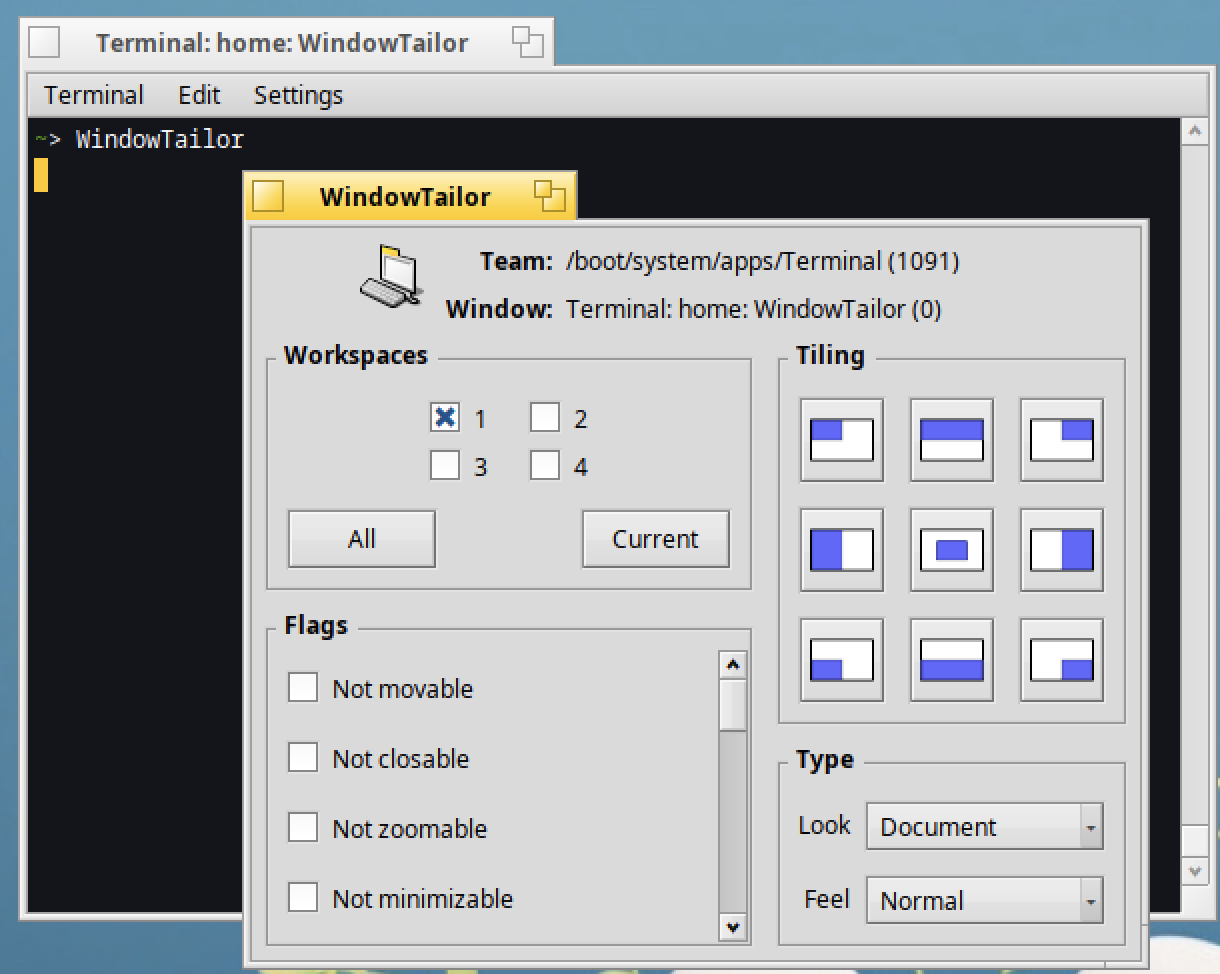Check the Not zoomable flag

303,828
